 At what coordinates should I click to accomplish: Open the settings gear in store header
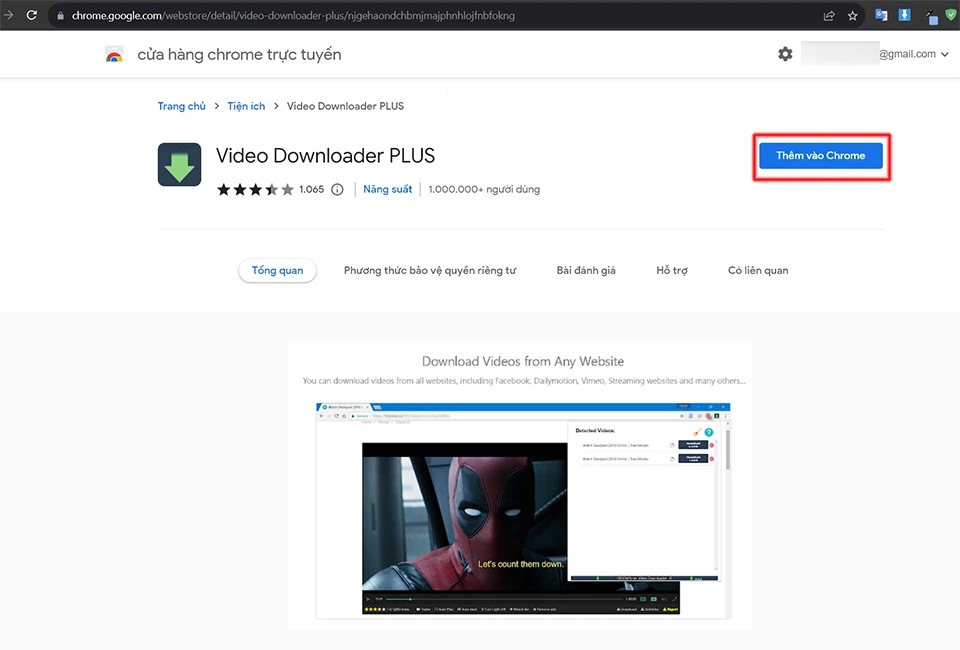(785, 54)
